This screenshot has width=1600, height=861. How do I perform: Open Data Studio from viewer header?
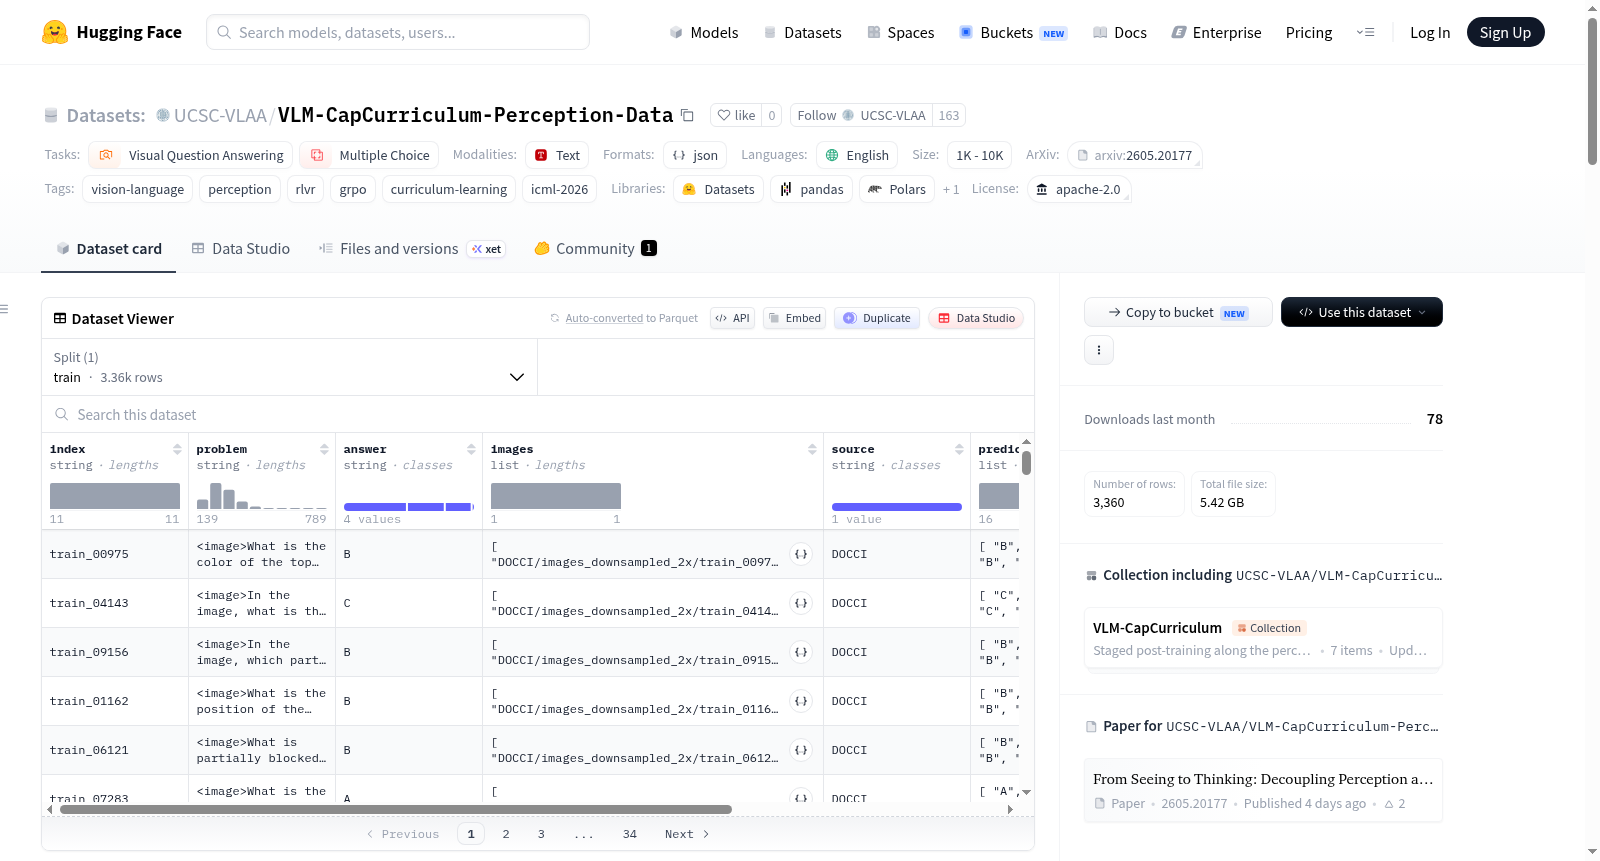[x=975, y=318]
